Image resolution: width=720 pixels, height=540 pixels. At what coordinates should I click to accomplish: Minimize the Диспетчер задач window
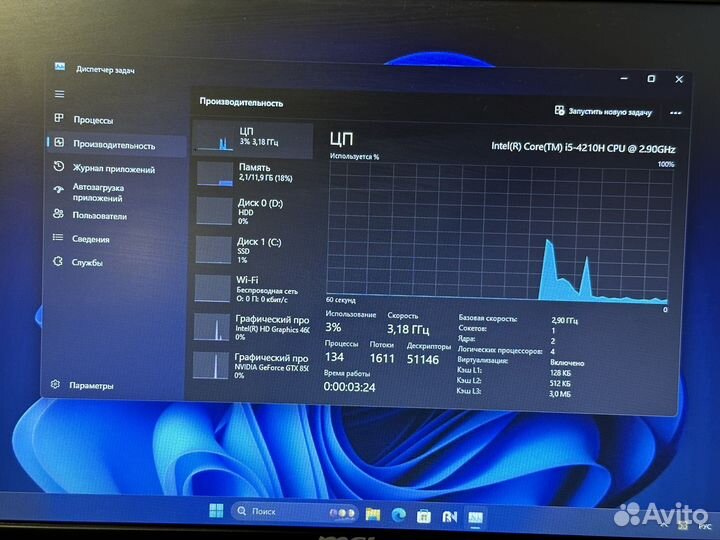[x=624, y=79]
